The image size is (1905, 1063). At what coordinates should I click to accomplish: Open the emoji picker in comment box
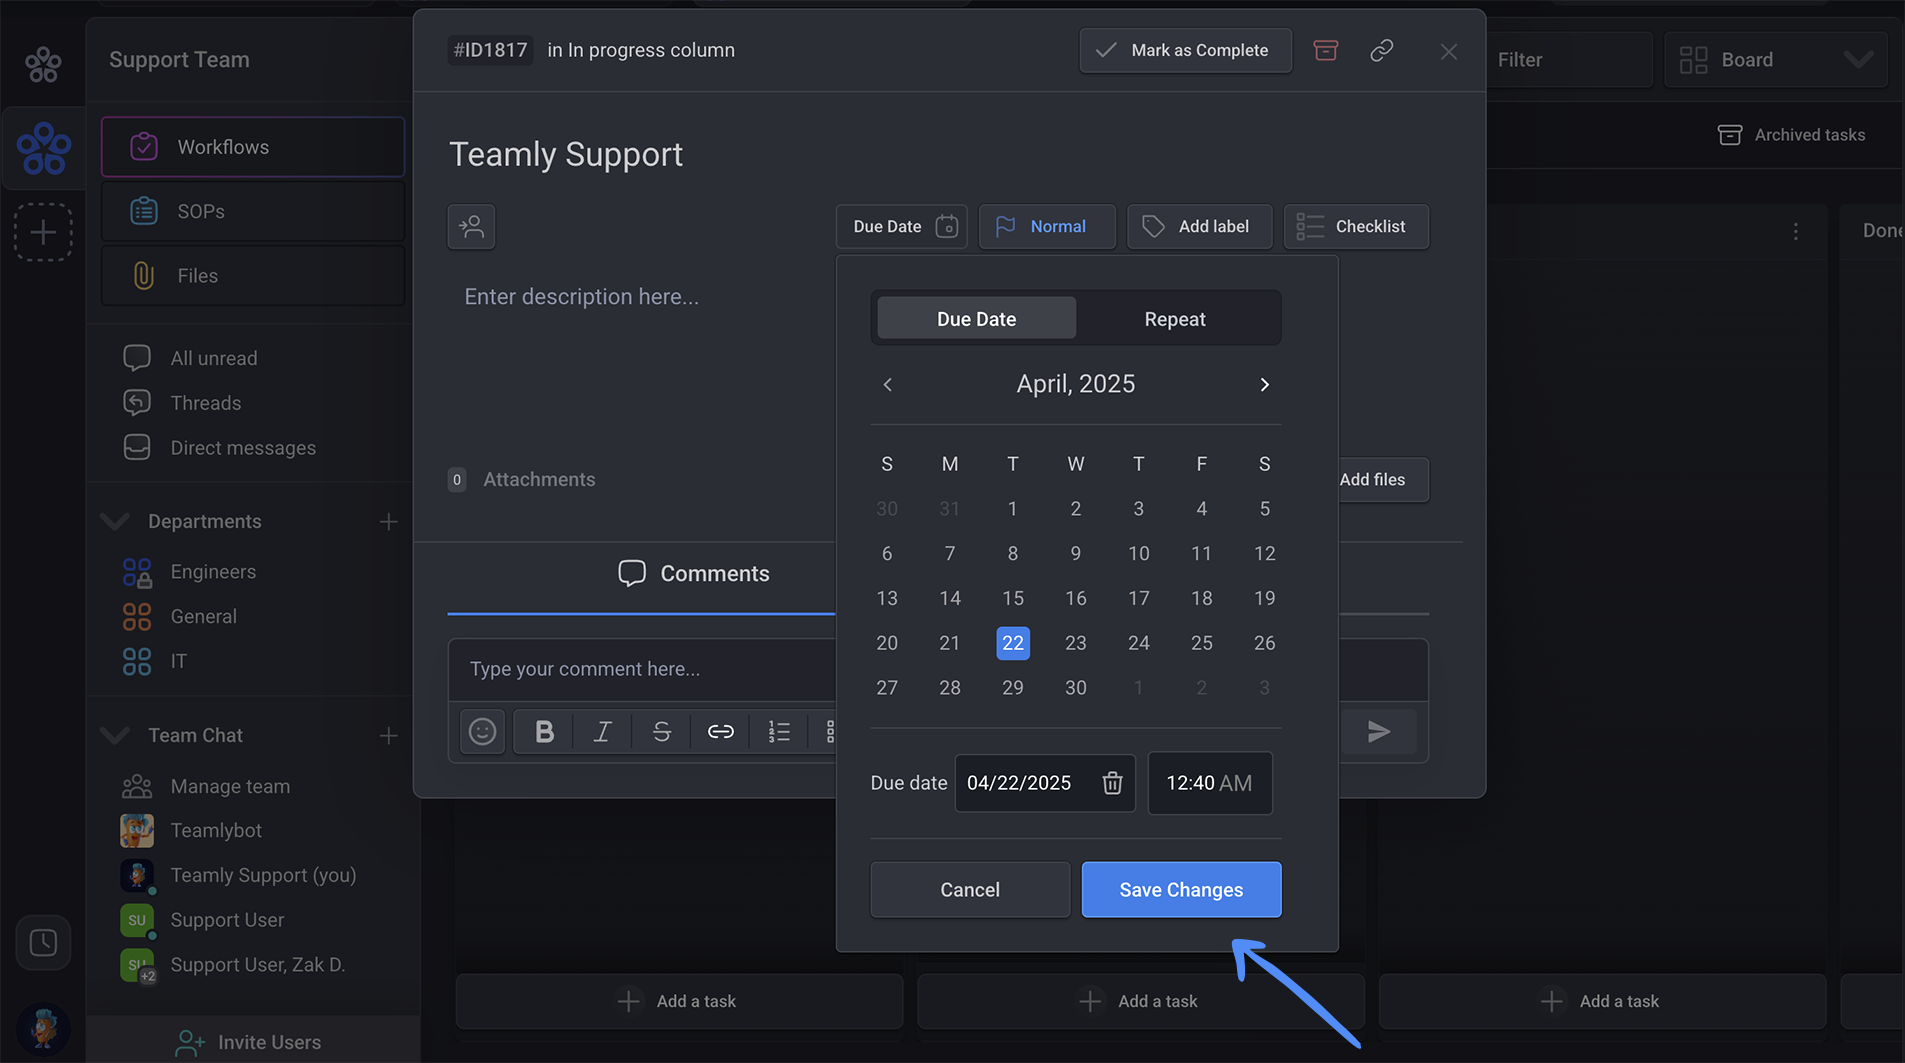pos(482,732)
